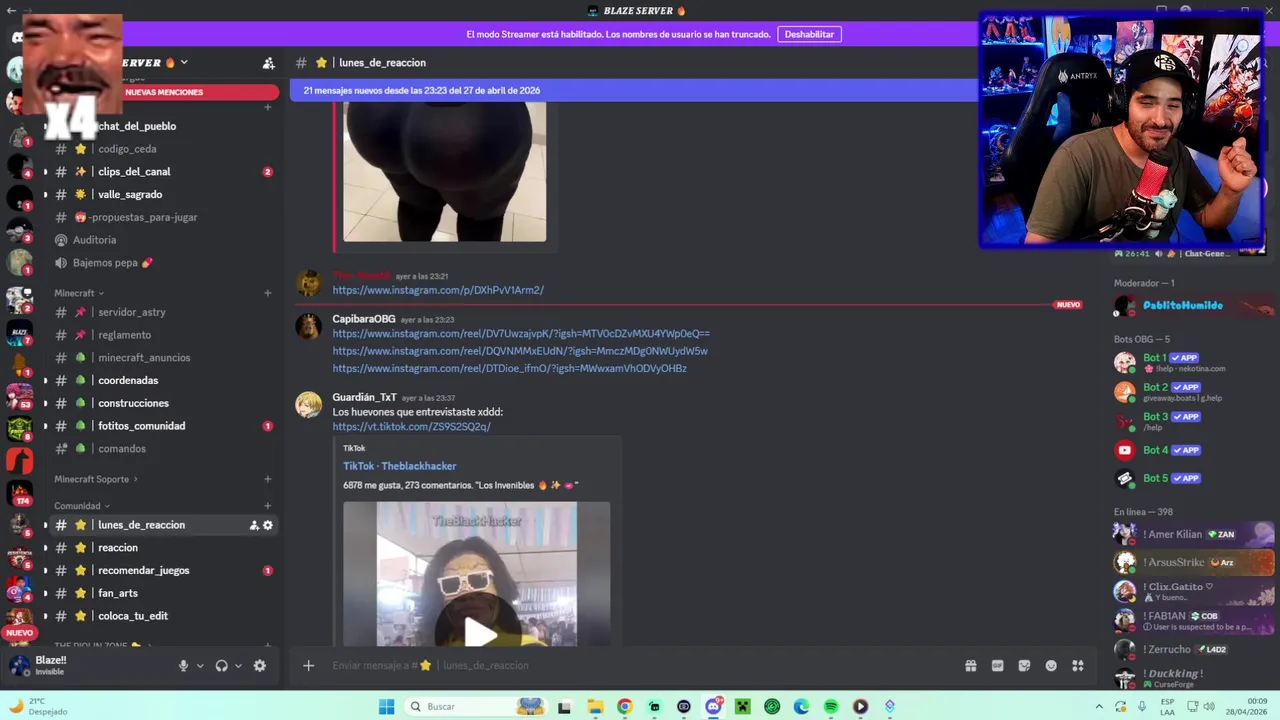
Task: Open user settings gear
Action: 260,666
